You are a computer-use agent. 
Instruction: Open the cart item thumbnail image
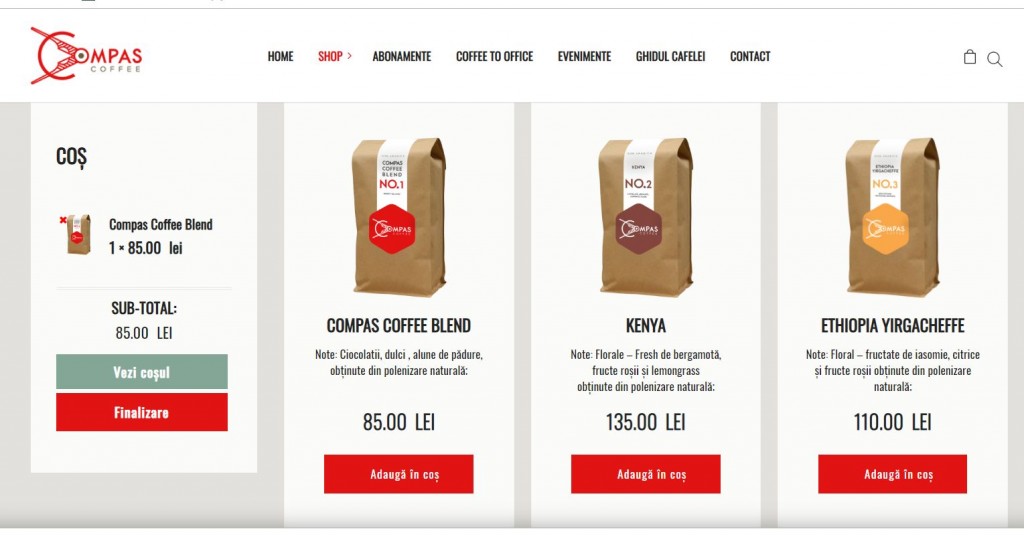(78, 235)
